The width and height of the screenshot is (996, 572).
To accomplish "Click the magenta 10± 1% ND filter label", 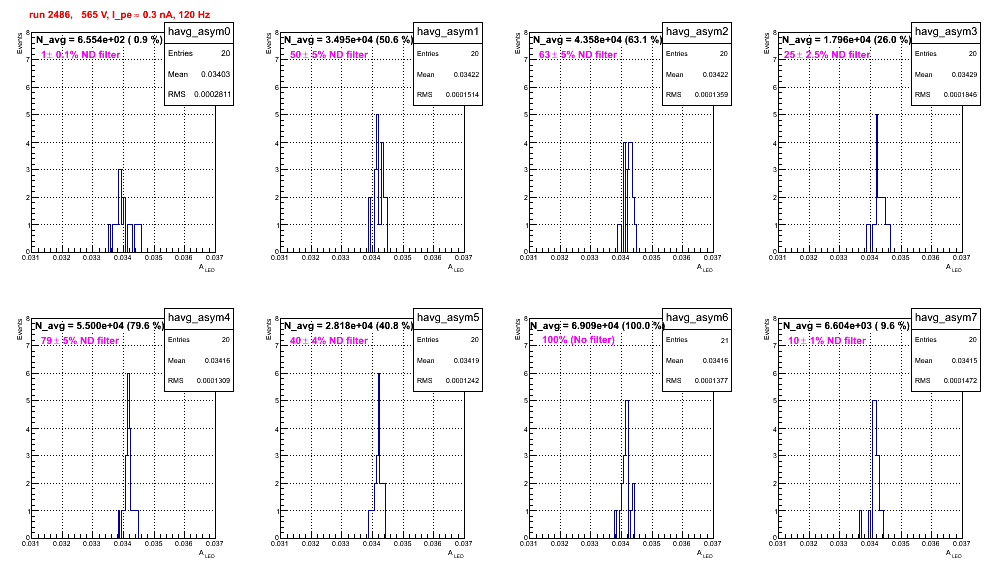I will coord(827,341).
